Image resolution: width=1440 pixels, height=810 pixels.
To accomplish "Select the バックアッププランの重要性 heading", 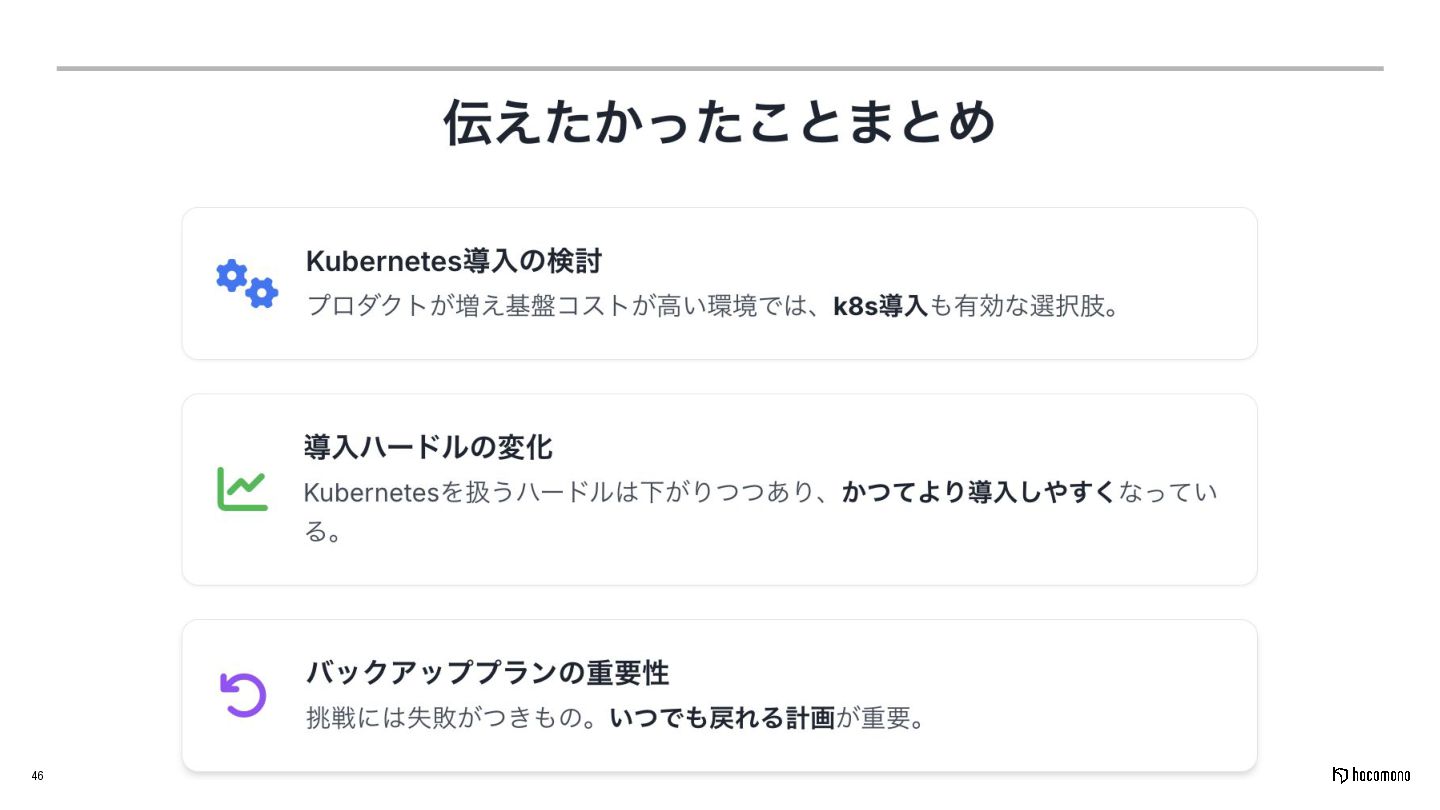I will click(487, 672).
